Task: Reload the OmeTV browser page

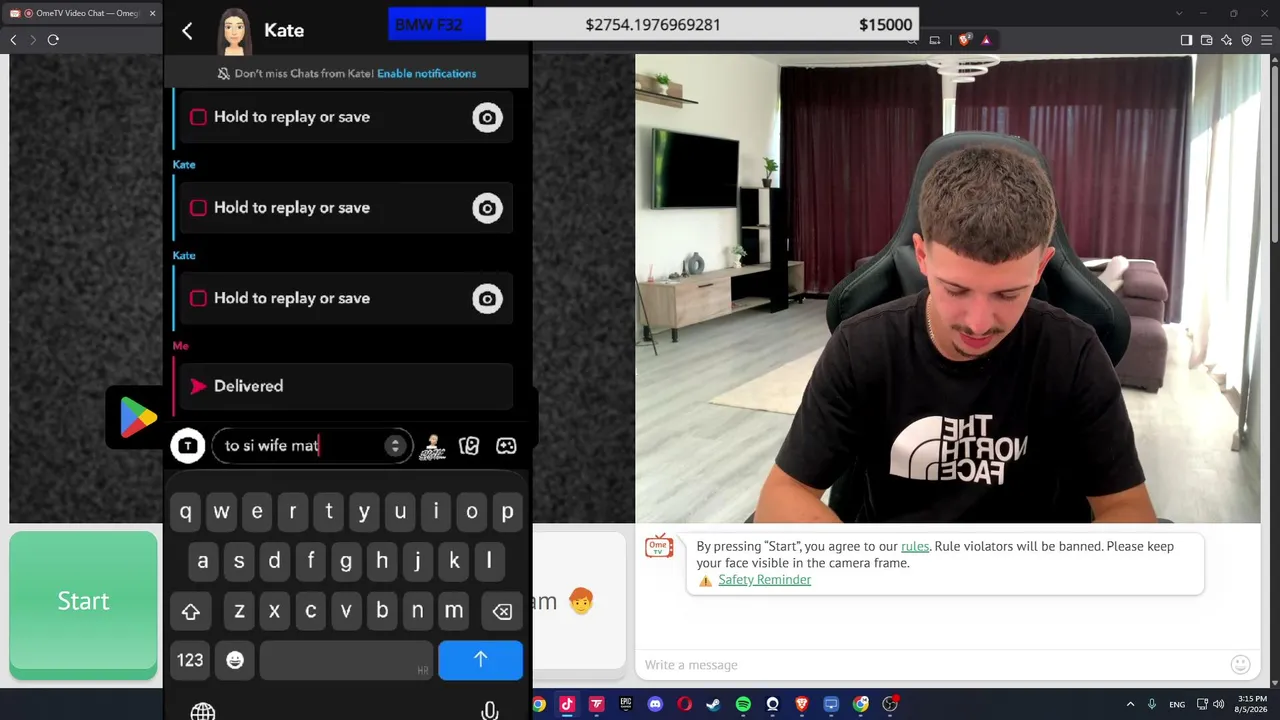Action: 53,40
